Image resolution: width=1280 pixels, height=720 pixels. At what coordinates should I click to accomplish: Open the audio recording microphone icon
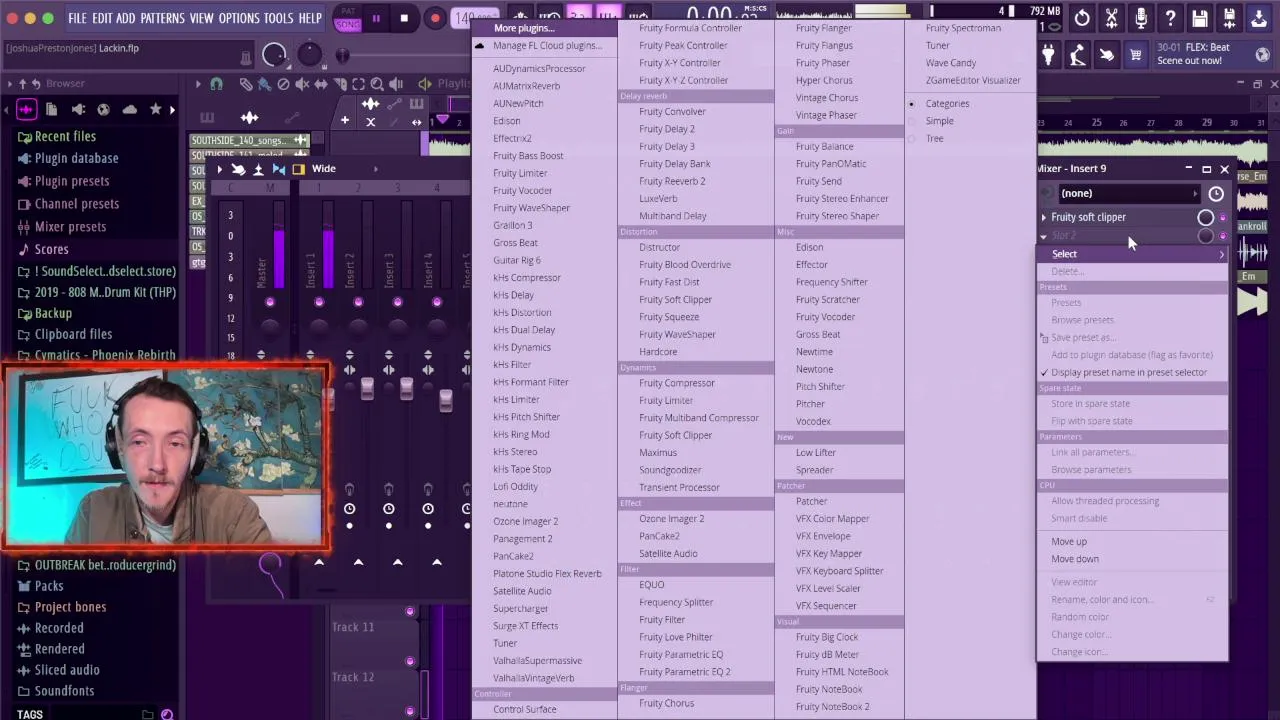(x=1141, y=18)
